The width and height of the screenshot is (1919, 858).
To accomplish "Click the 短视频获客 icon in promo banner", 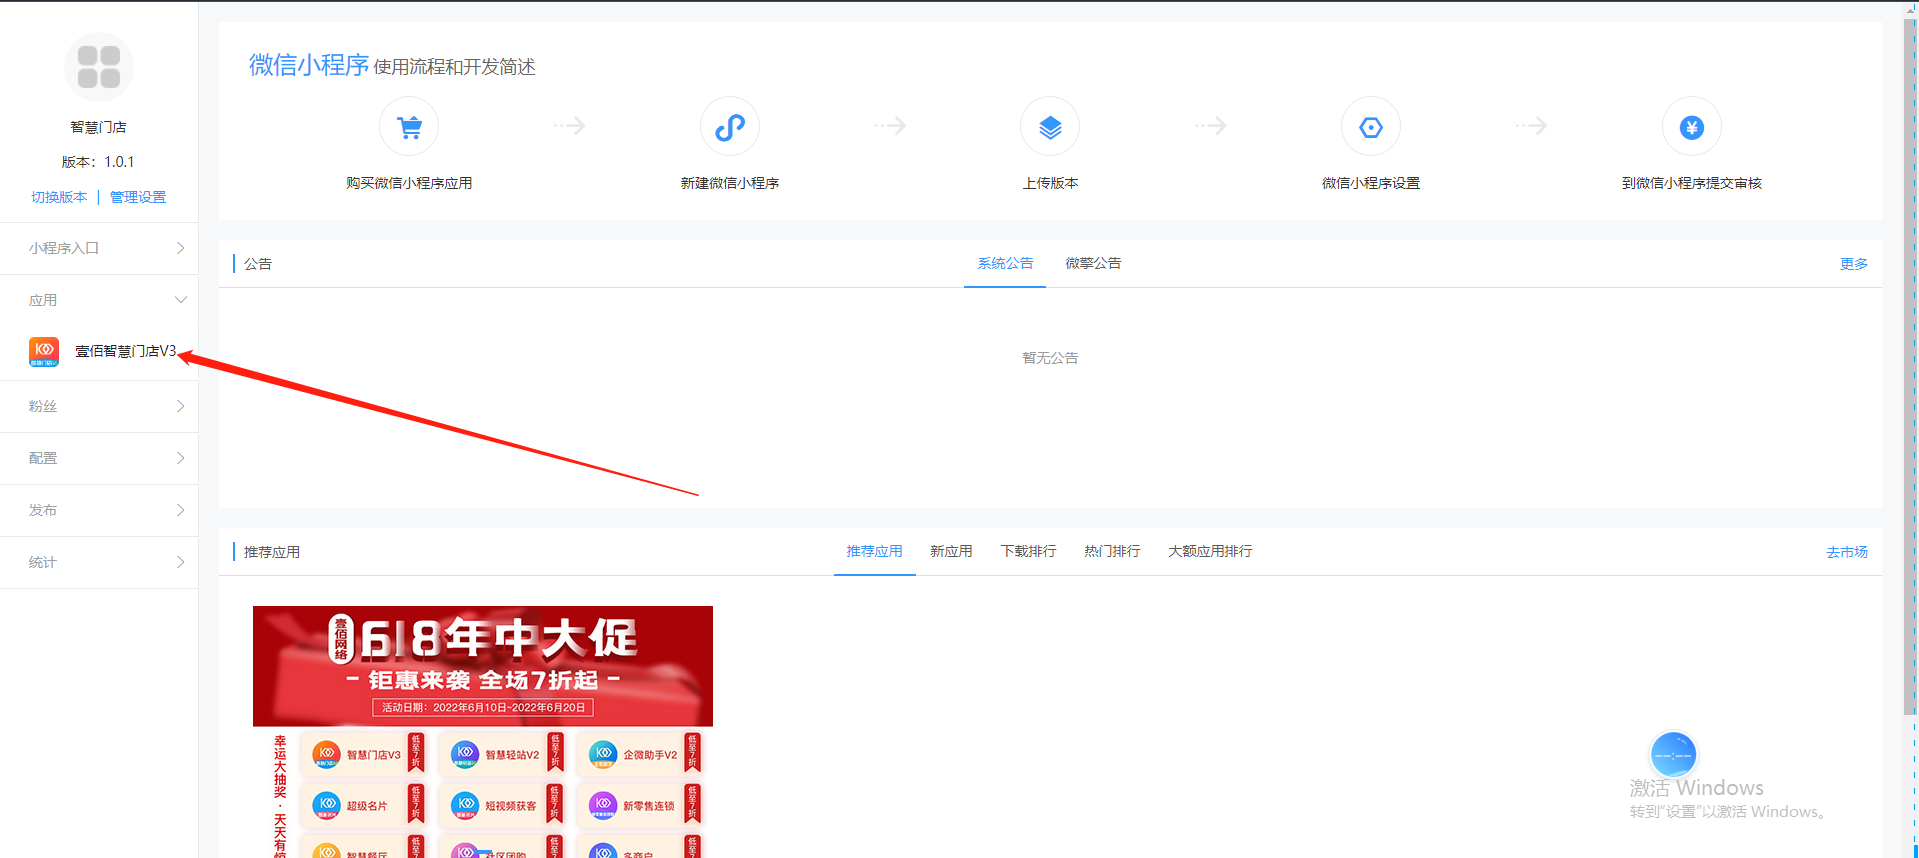I will [x=465, y=804].
